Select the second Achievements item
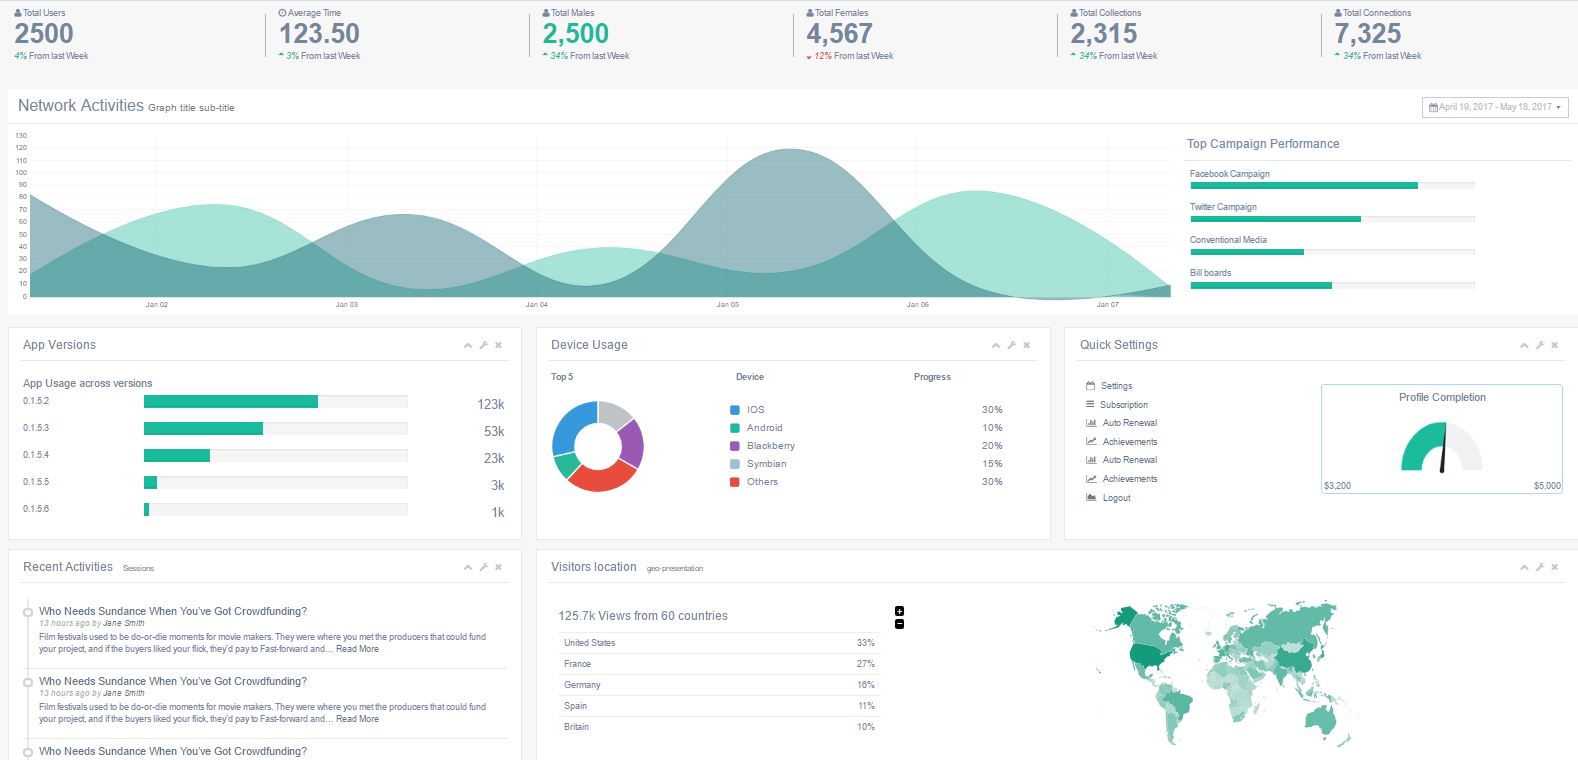 (x=1129, y=479)
